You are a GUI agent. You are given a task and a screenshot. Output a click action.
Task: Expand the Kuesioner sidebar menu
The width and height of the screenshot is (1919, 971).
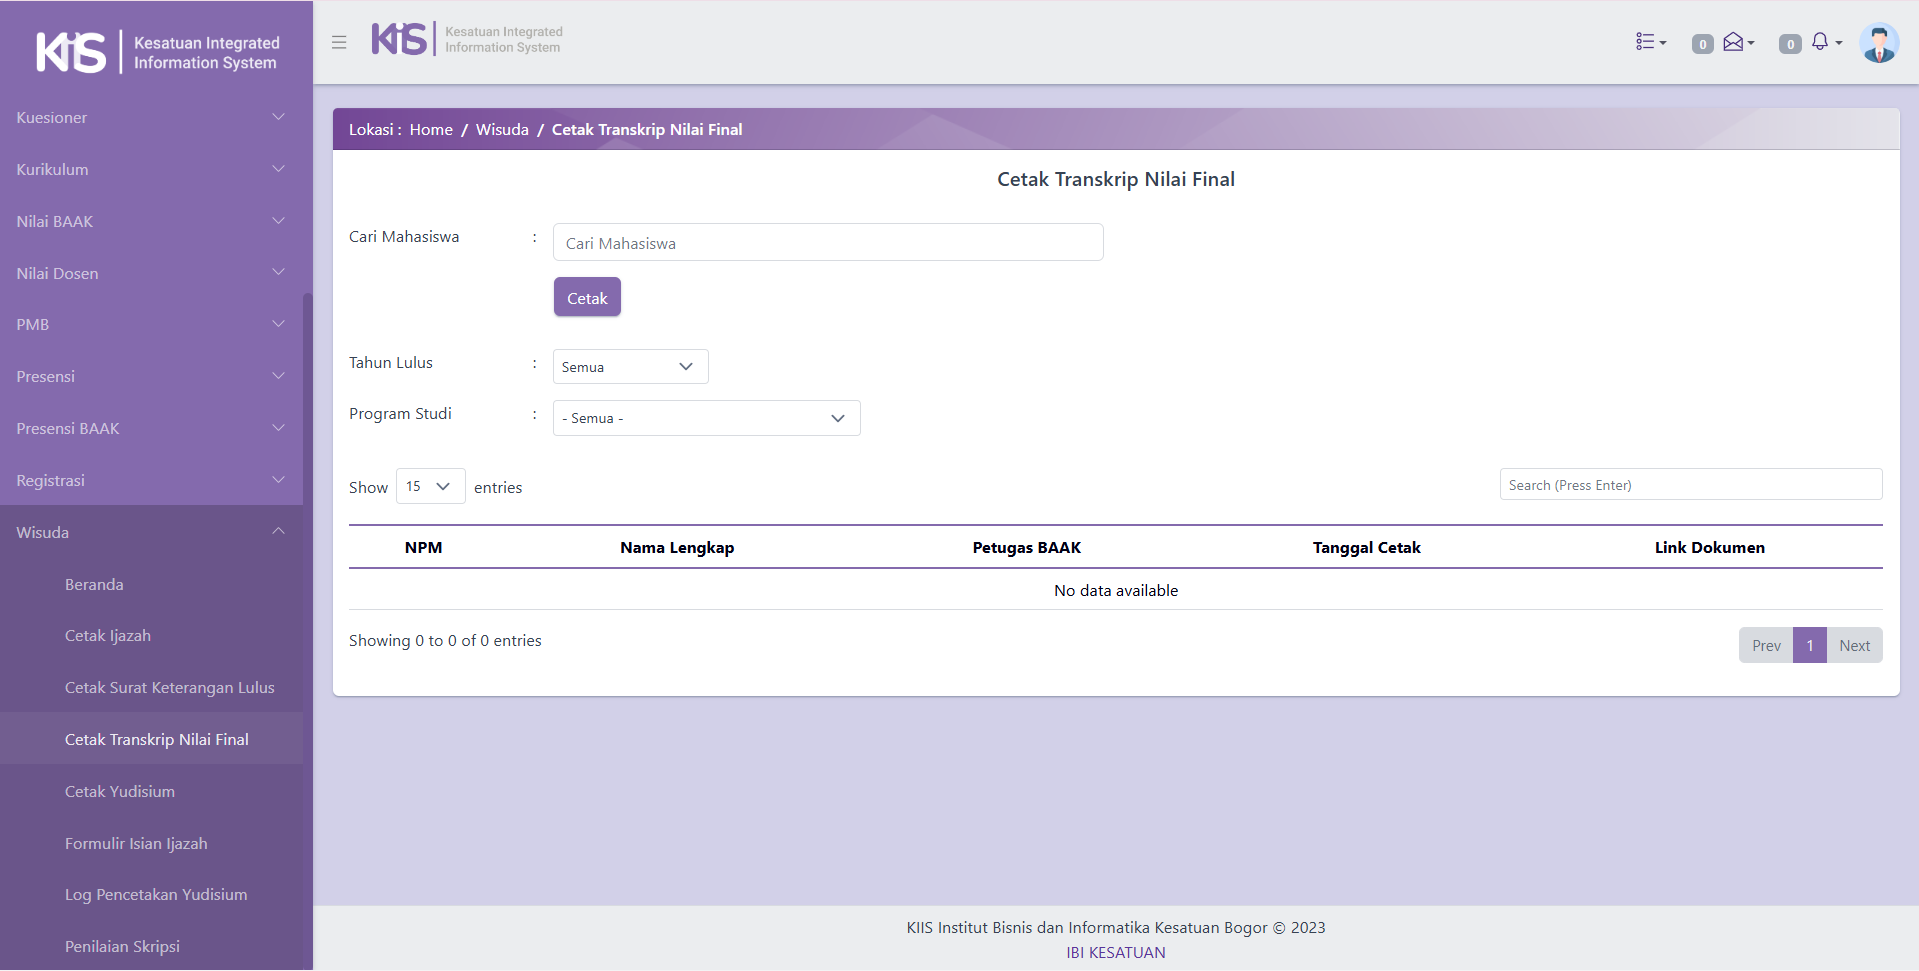point(150,118)
